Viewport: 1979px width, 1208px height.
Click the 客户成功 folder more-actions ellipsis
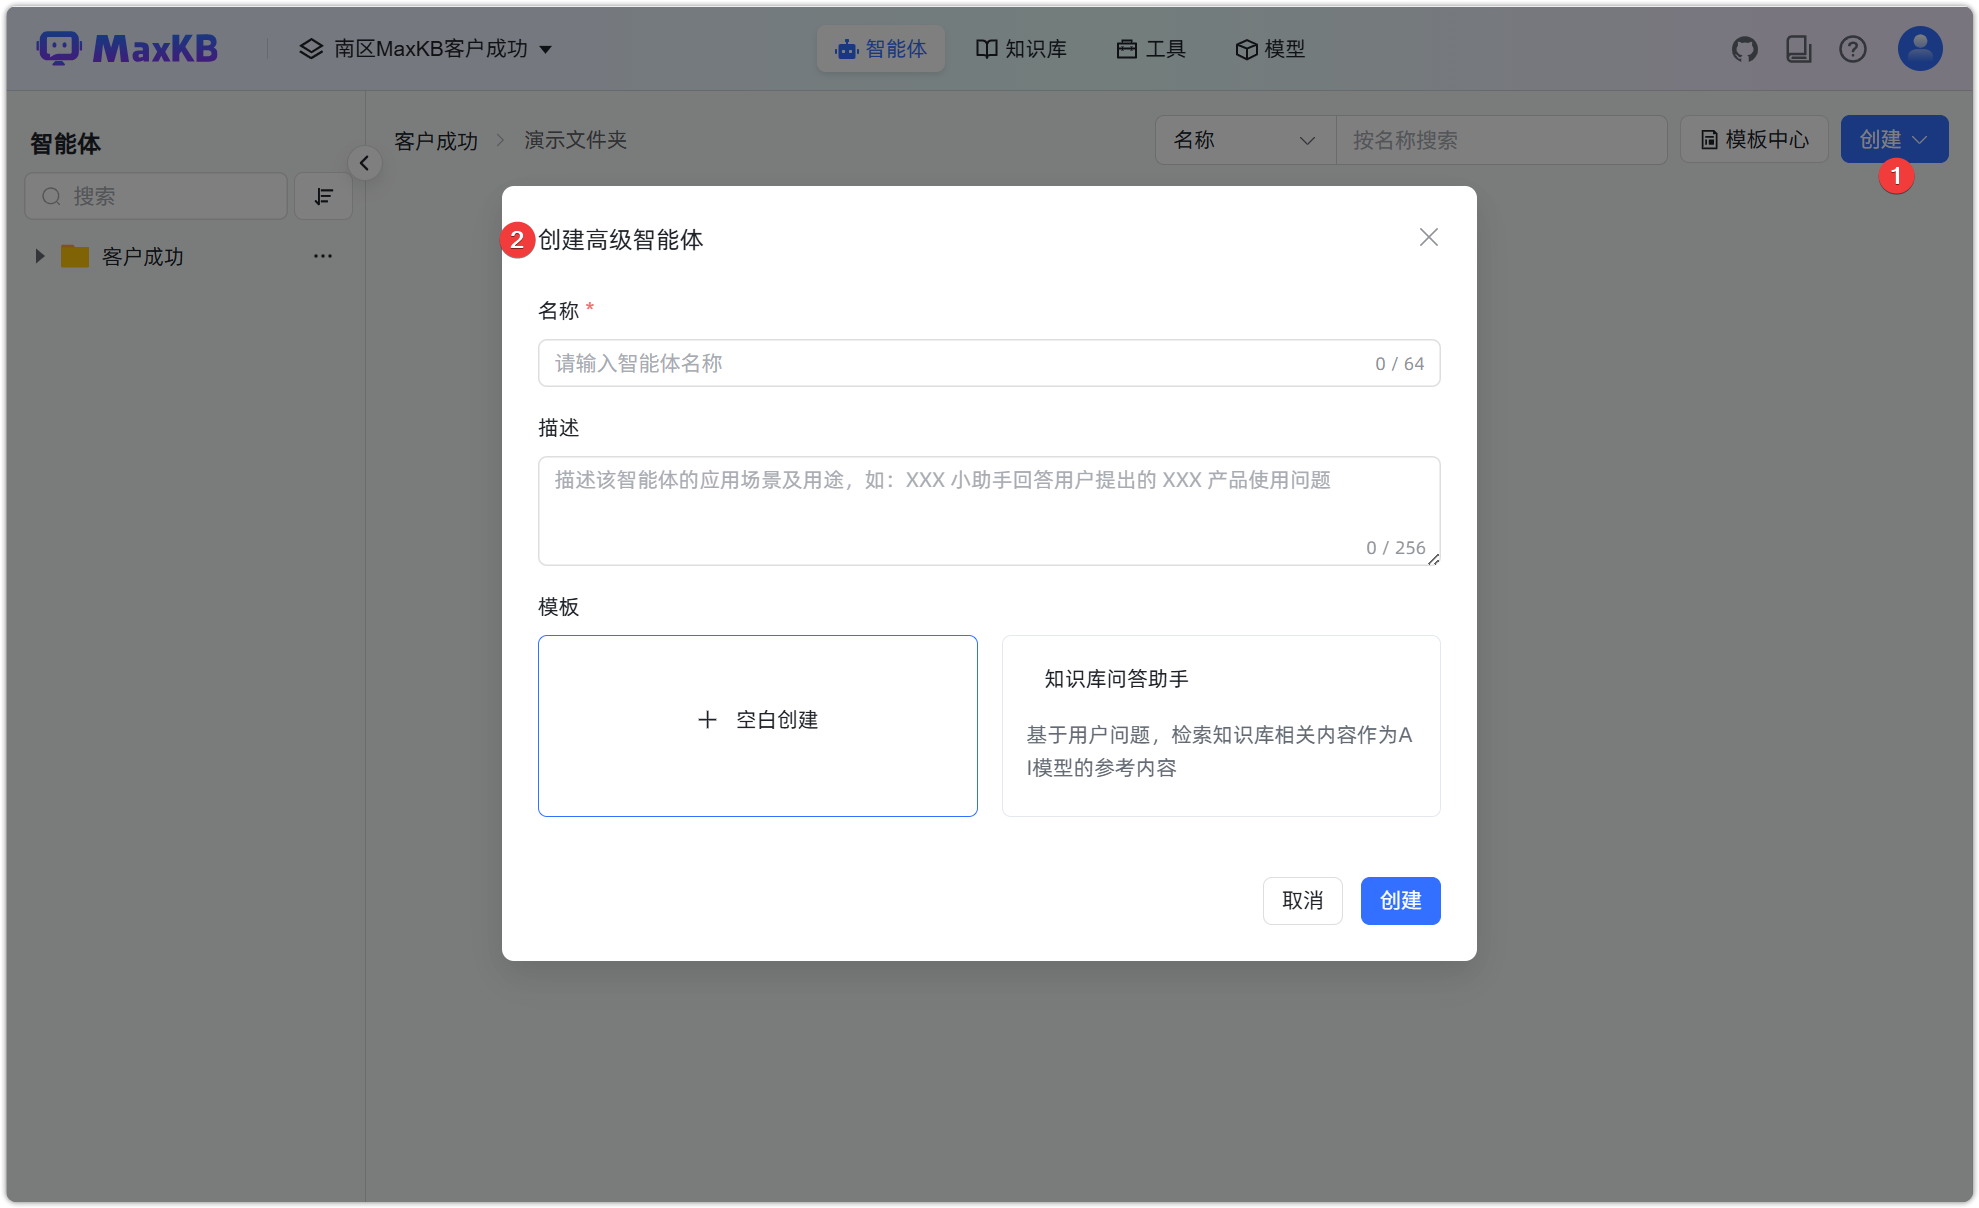322,256
